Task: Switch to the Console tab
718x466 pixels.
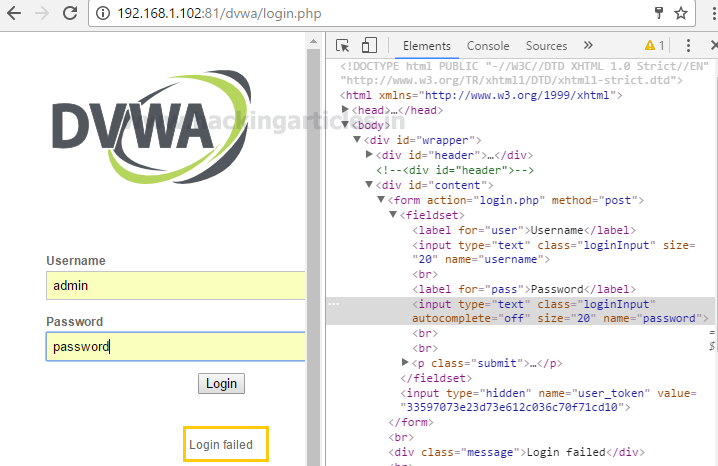Action: tap(488, 46)
